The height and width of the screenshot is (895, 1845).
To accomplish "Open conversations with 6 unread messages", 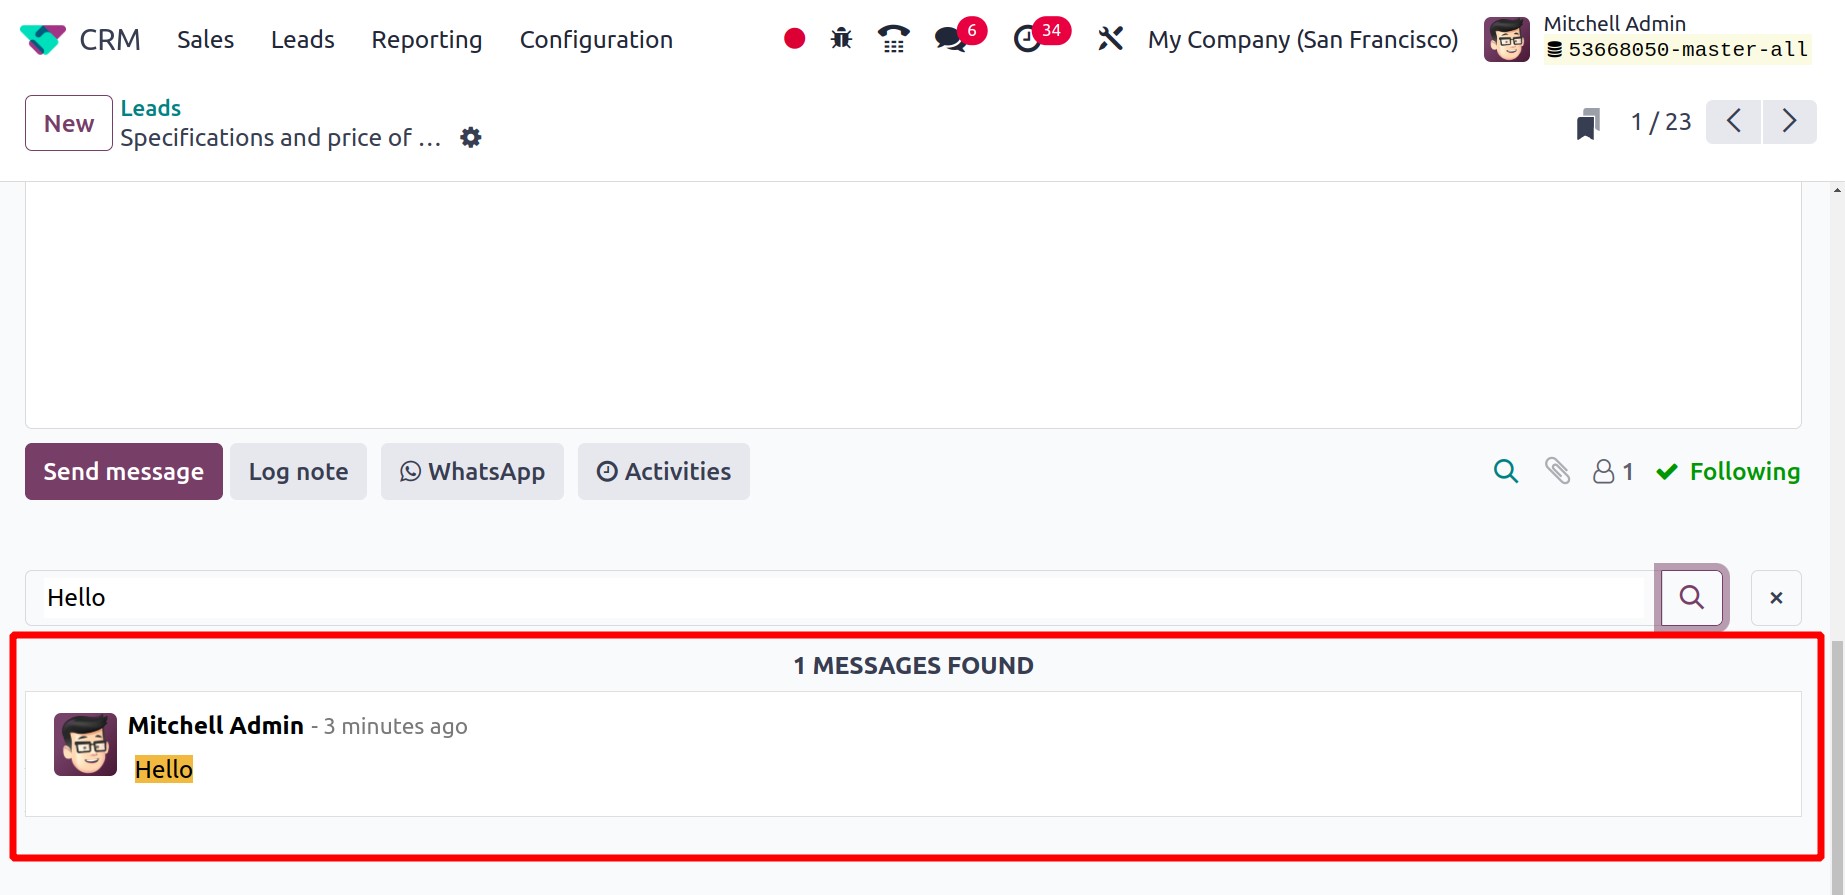I will click(960, 36).
